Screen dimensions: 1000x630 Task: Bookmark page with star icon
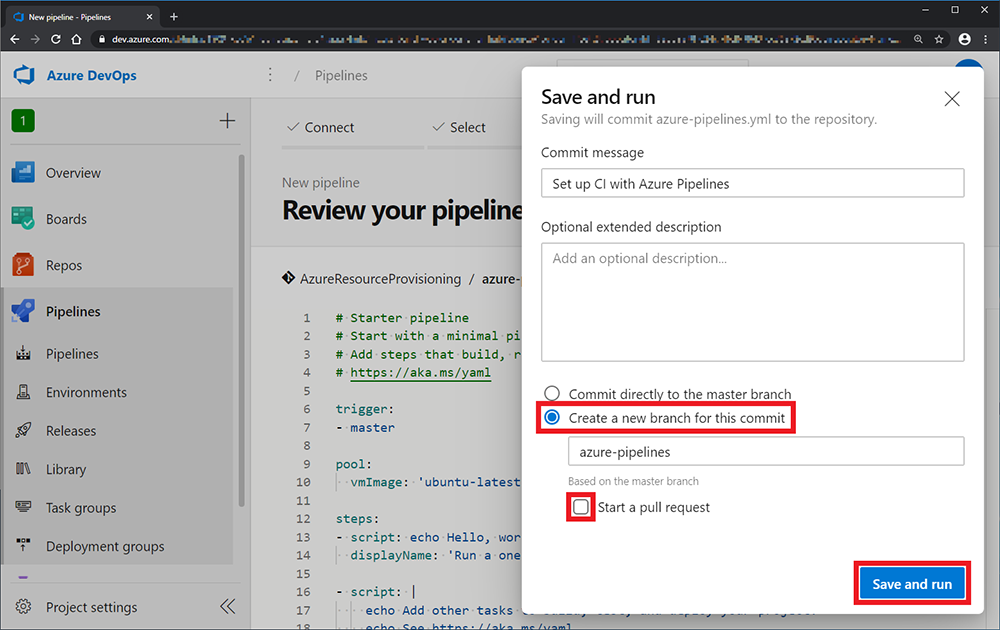click(x=939, y=39)
